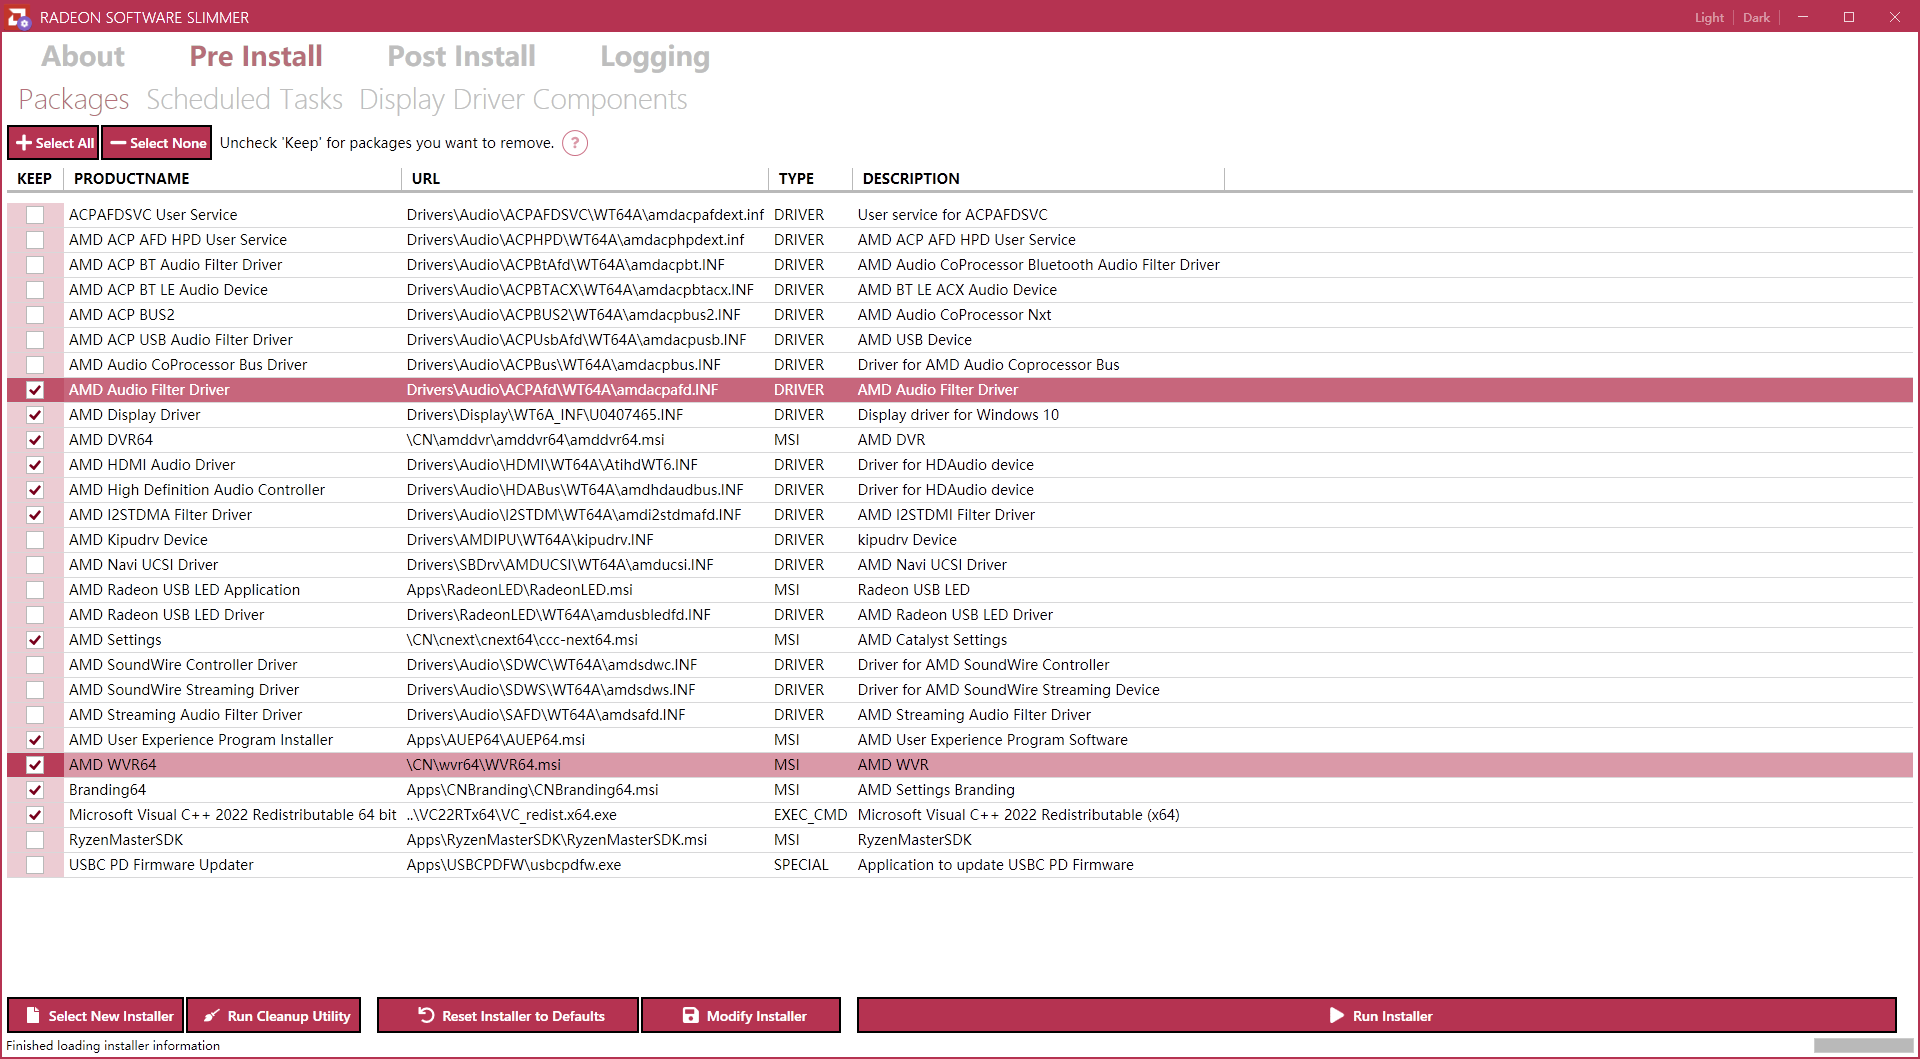
Task: Check Keep for AMD Streaming Audio Filter Driver
Action: coord(35,715)
